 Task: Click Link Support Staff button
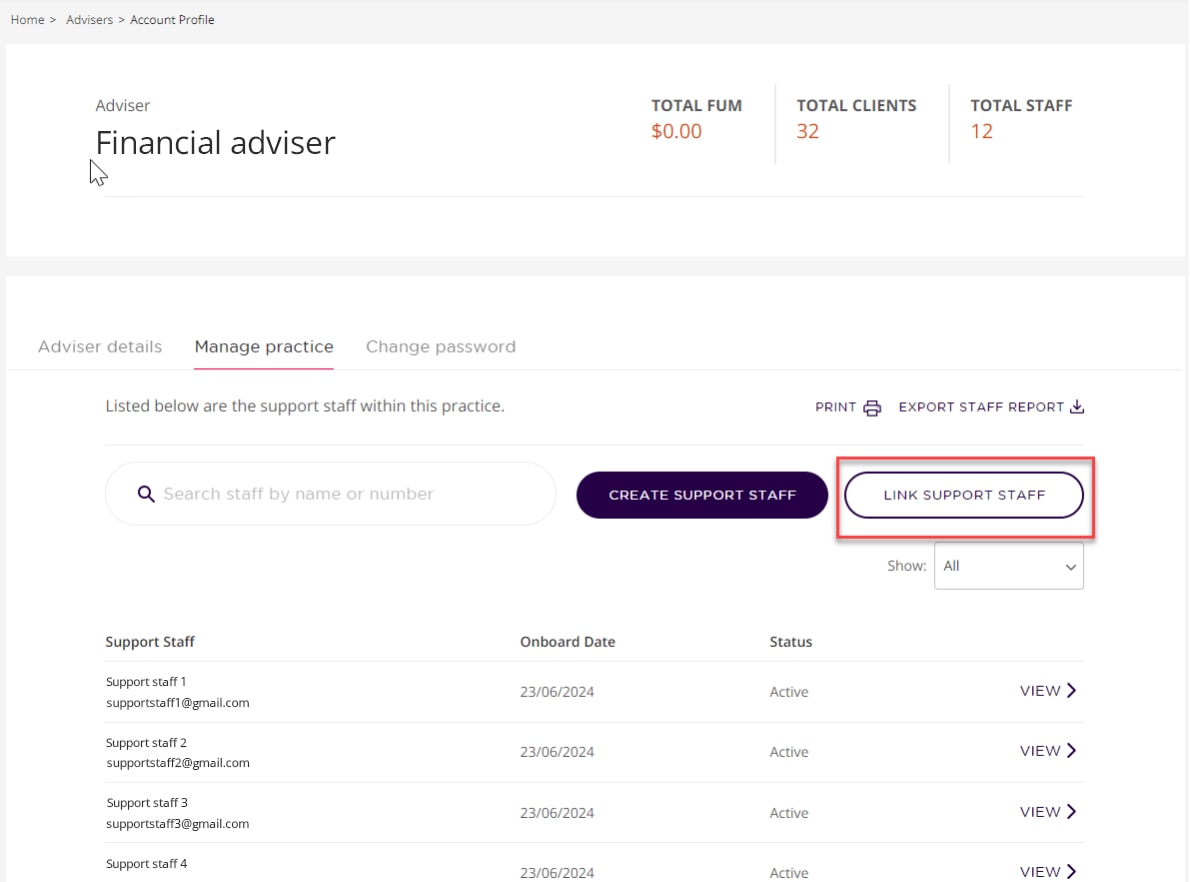click(964, 495)
